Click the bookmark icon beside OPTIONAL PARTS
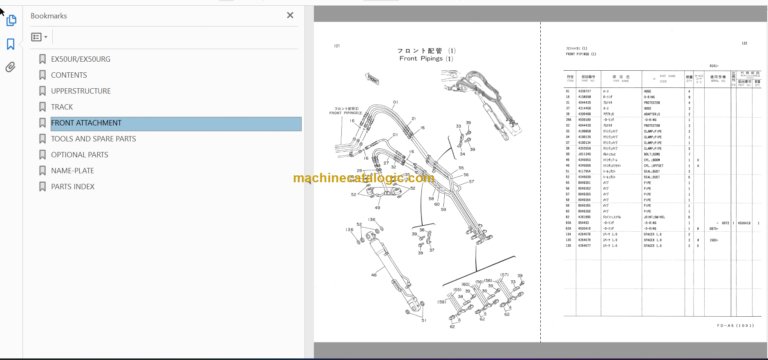 [x=43, y=155]
